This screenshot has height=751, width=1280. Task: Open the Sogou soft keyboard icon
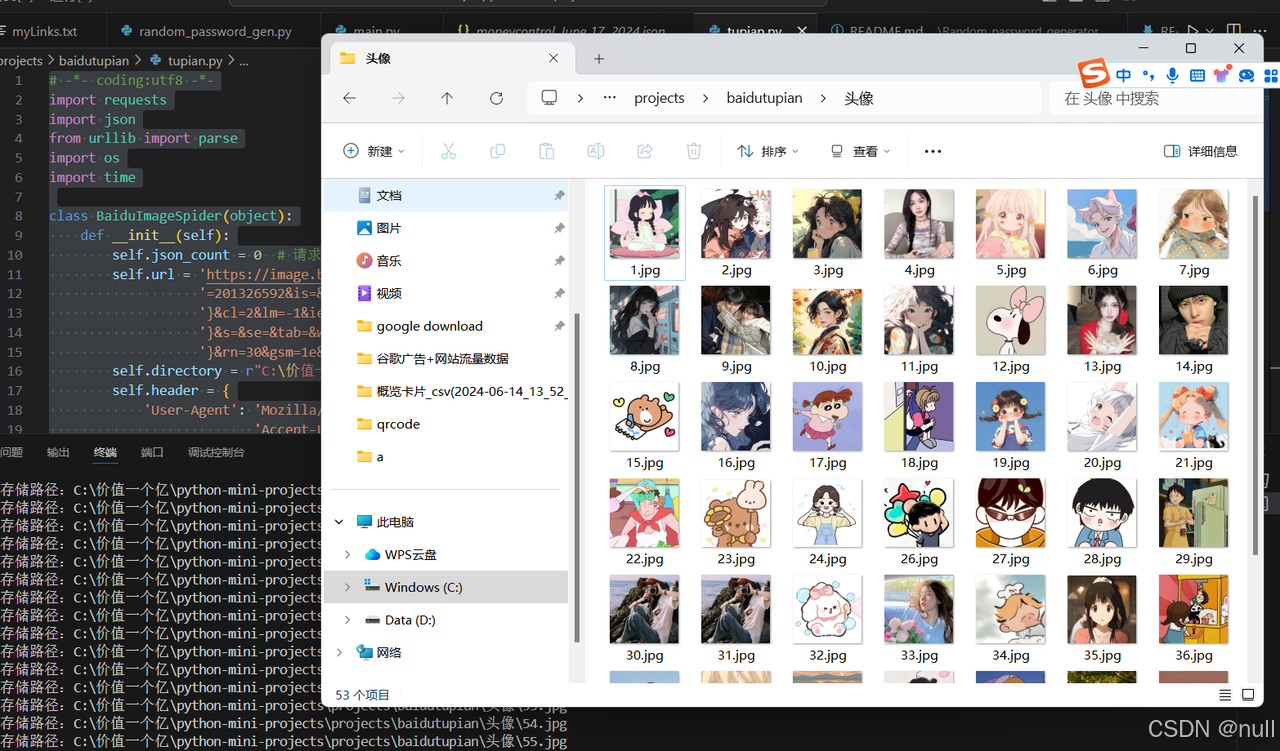click(x=1197, y=75)
